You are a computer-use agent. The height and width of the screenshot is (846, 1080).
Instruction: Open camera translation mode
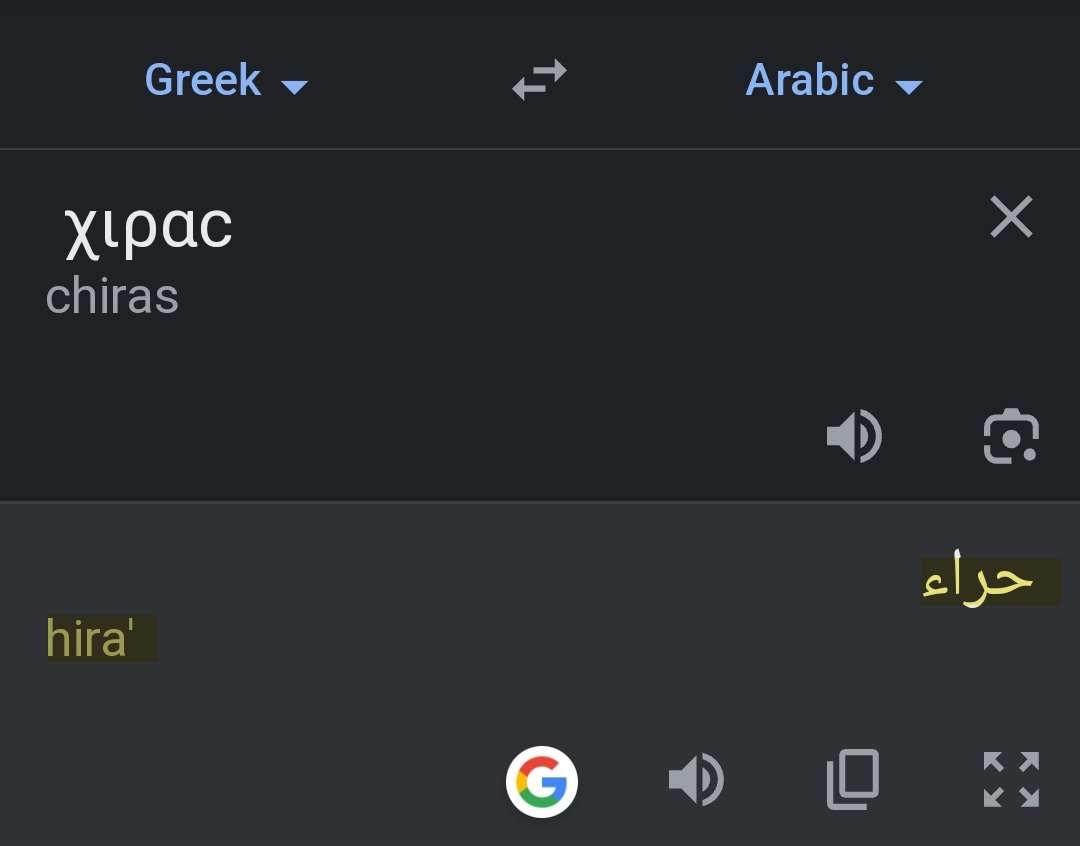pos(1011,437)
